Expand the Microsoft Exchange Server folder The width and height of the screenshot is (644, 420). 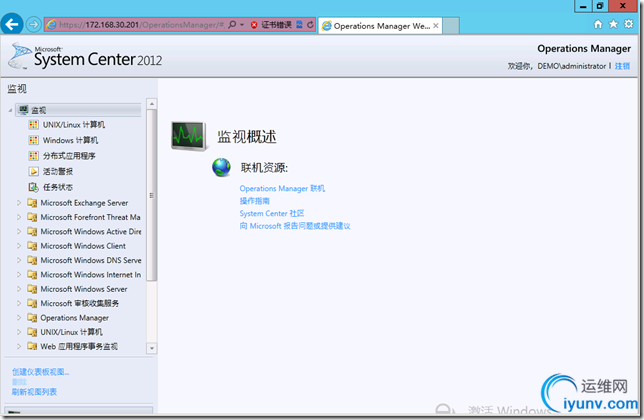(18, 202)
